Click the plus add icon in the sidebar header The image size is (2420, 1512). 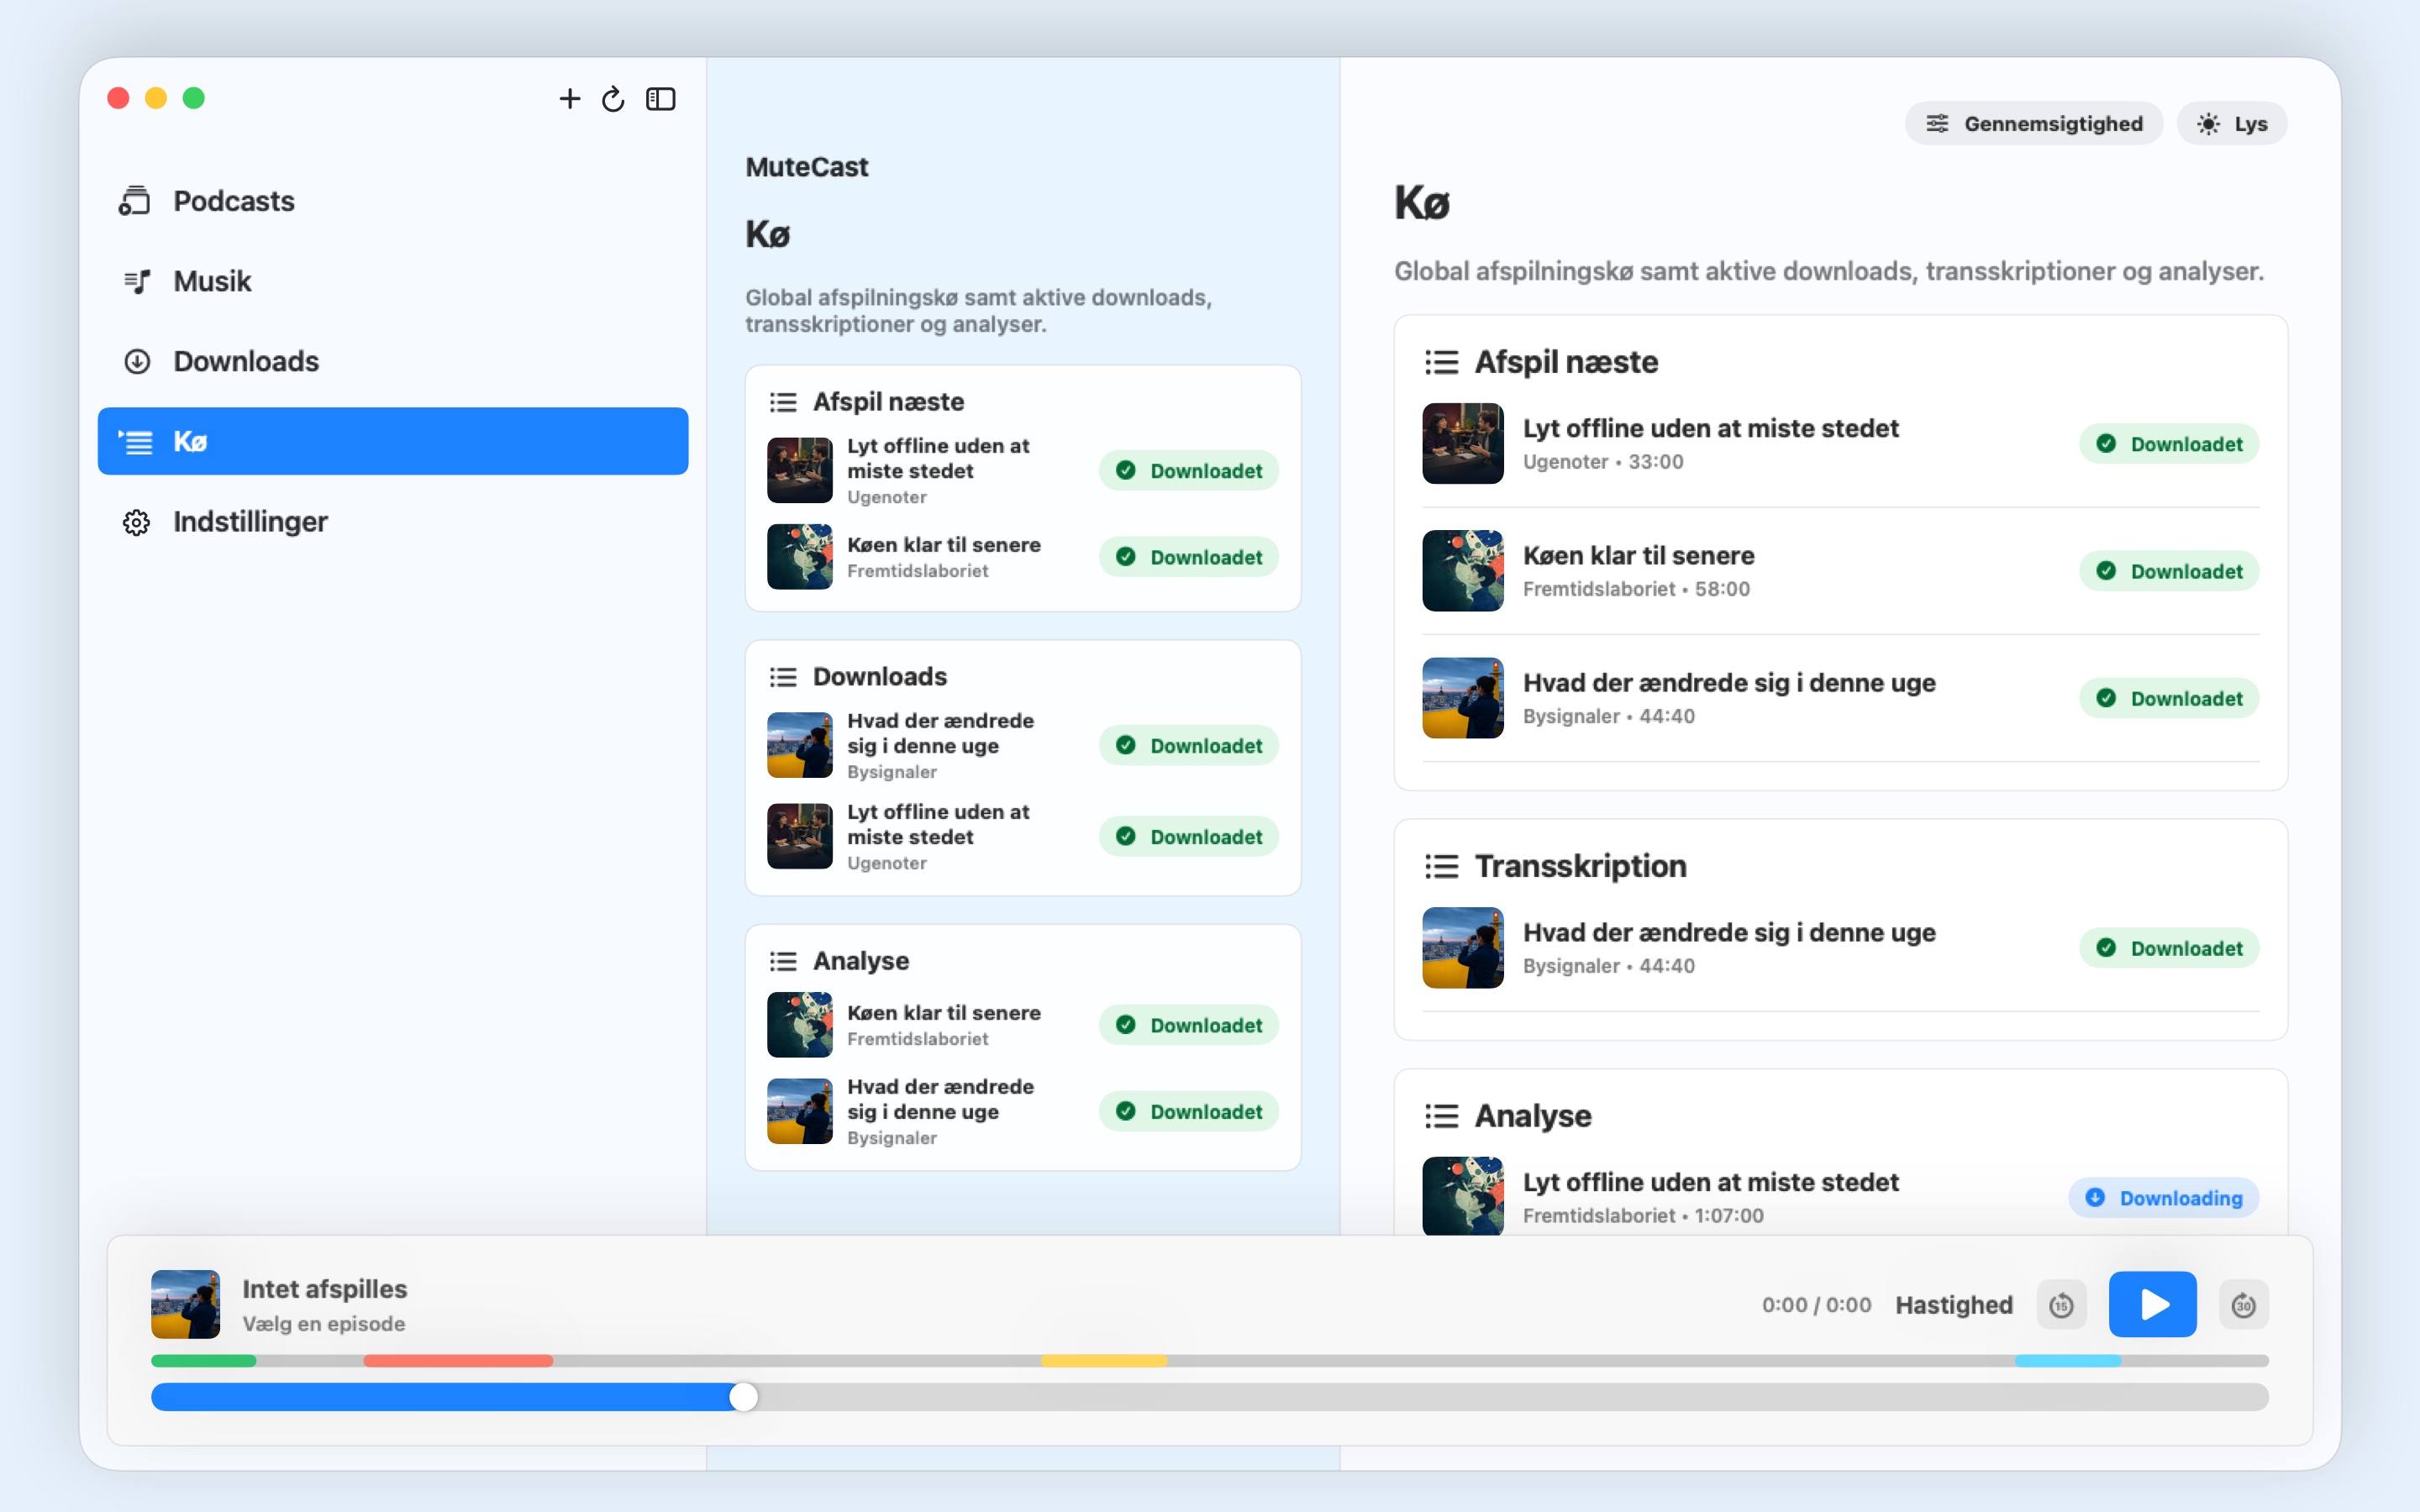click(x=569, y=98)
